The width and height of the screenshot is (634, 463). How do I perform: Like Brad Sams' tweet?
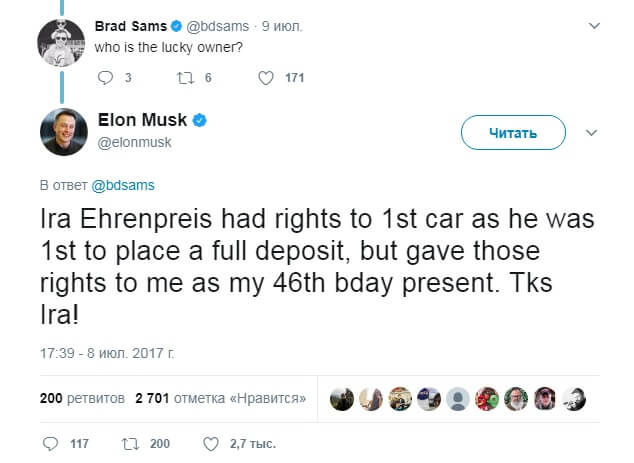point(265,77)
